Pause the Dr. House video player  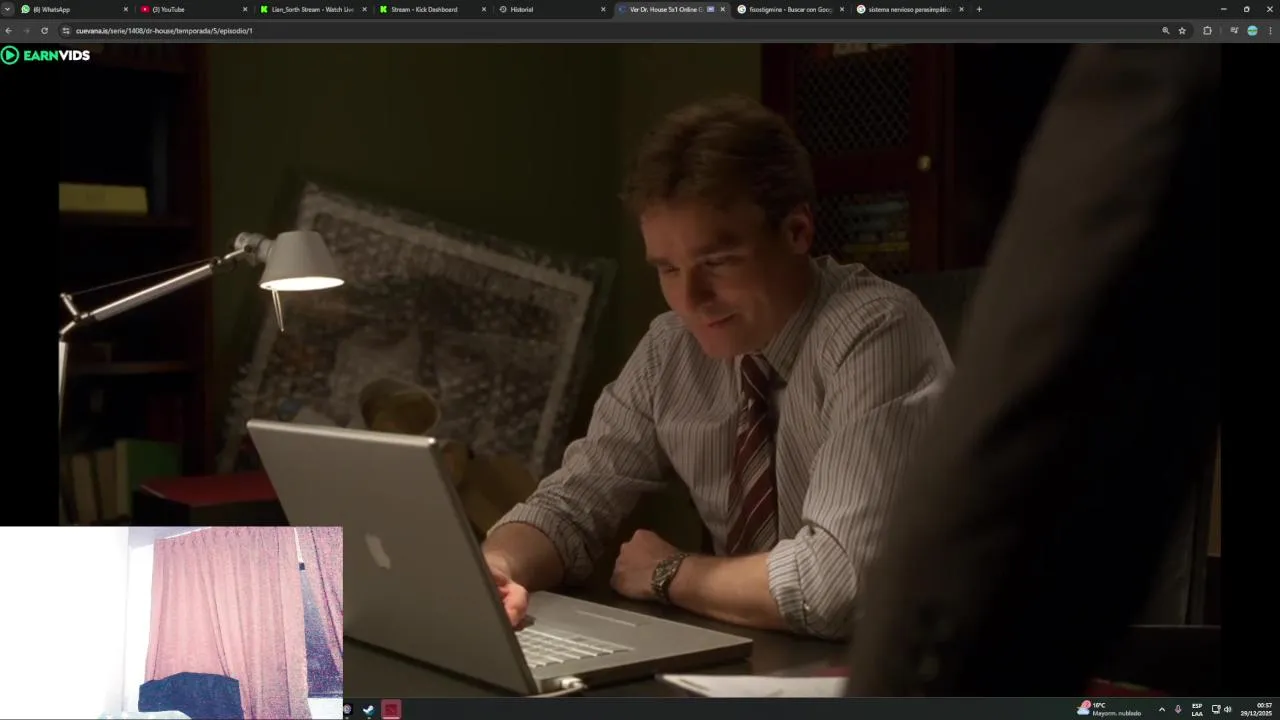[x=640, y=370]
